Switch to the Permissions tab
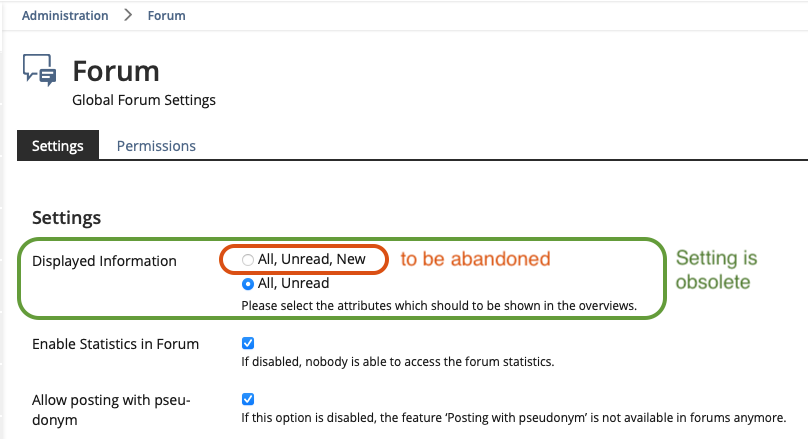Image resolution: width=808 pixels, height=439 pixels. coord(156,146)
